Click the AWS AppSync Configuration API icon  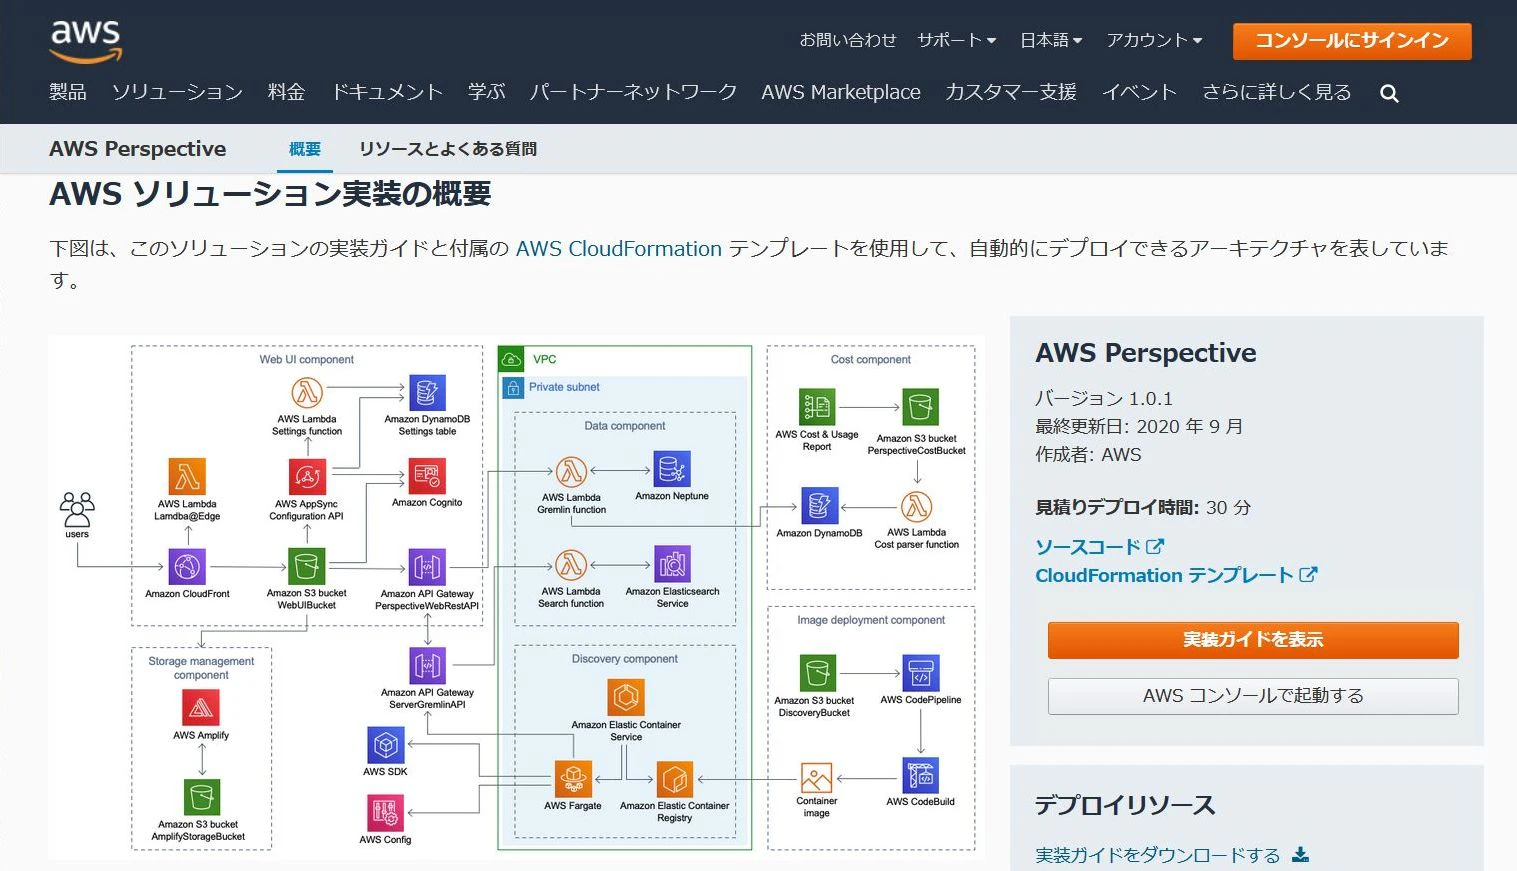307,477
